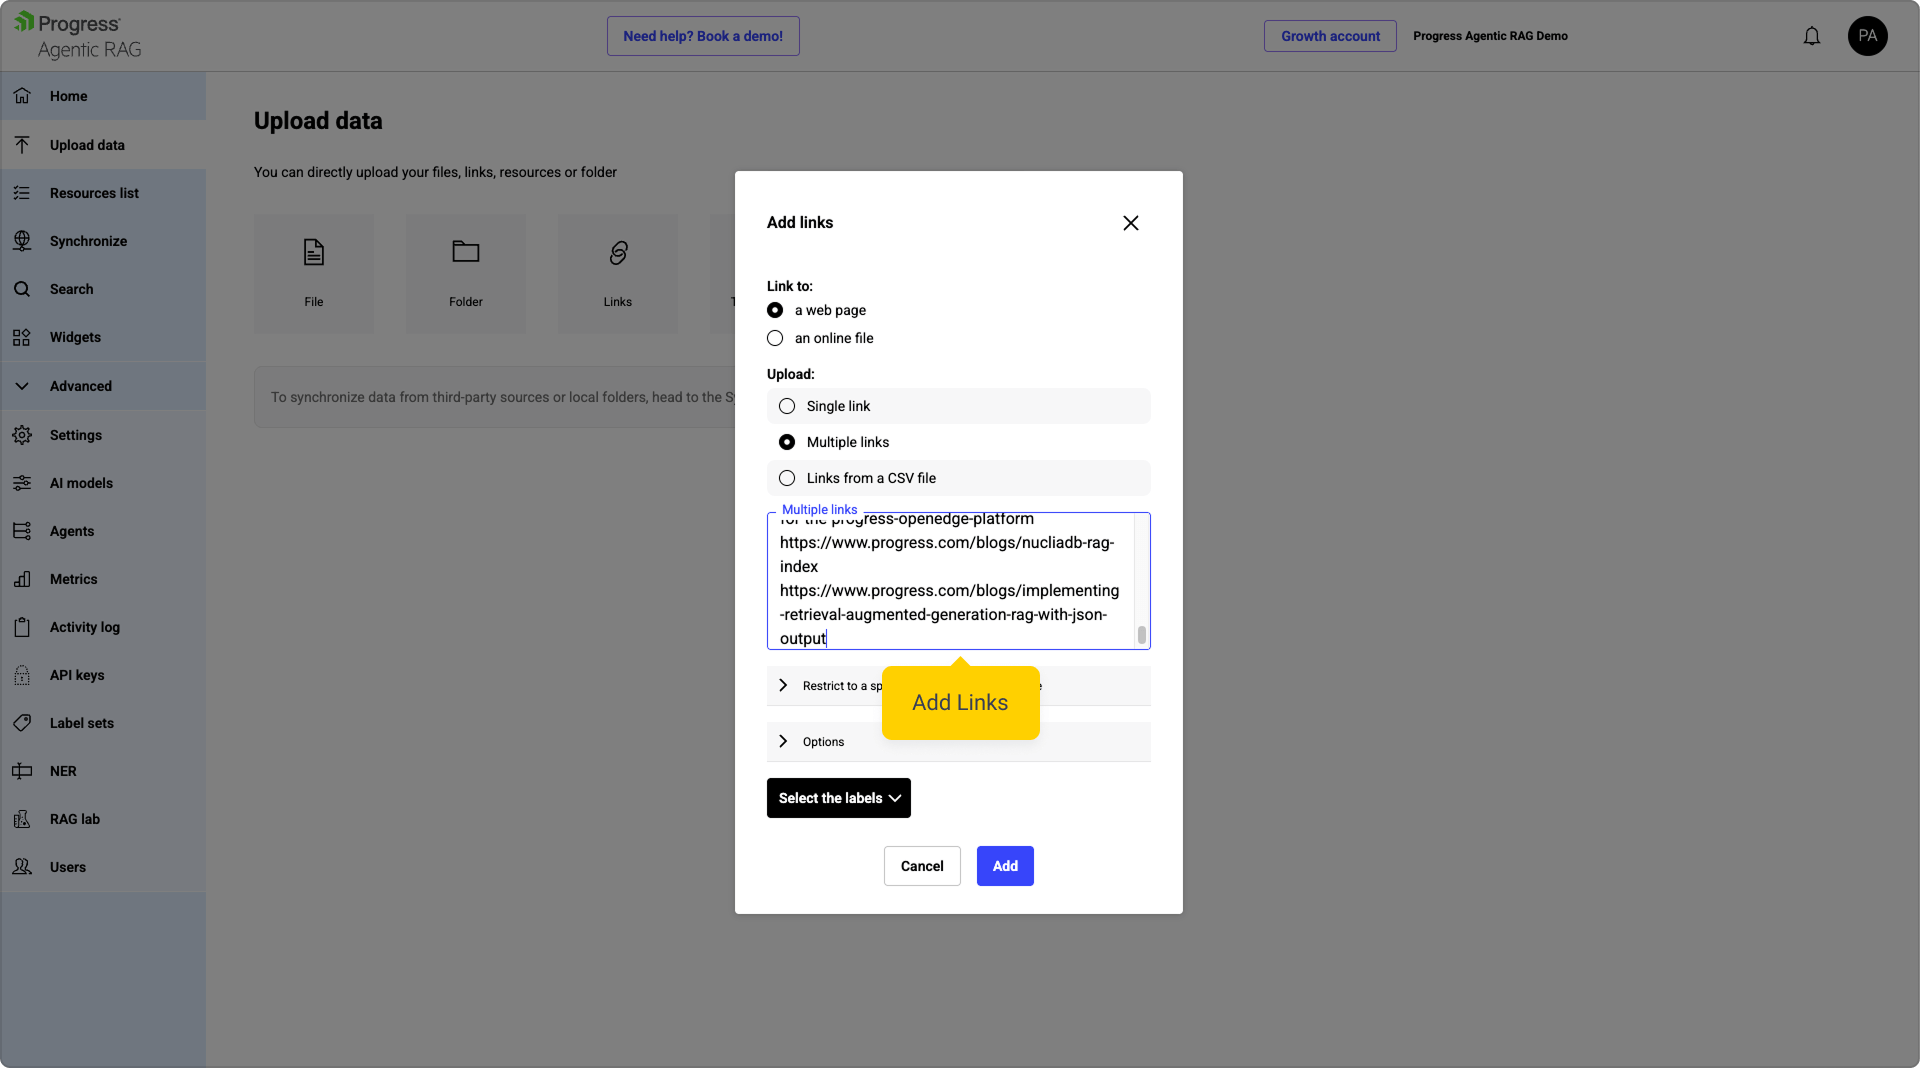The height and width of the screenshot is (1068, 1920).
Task: Open the 'Select the labels' dropdown
Action: (x=838, y=798)
